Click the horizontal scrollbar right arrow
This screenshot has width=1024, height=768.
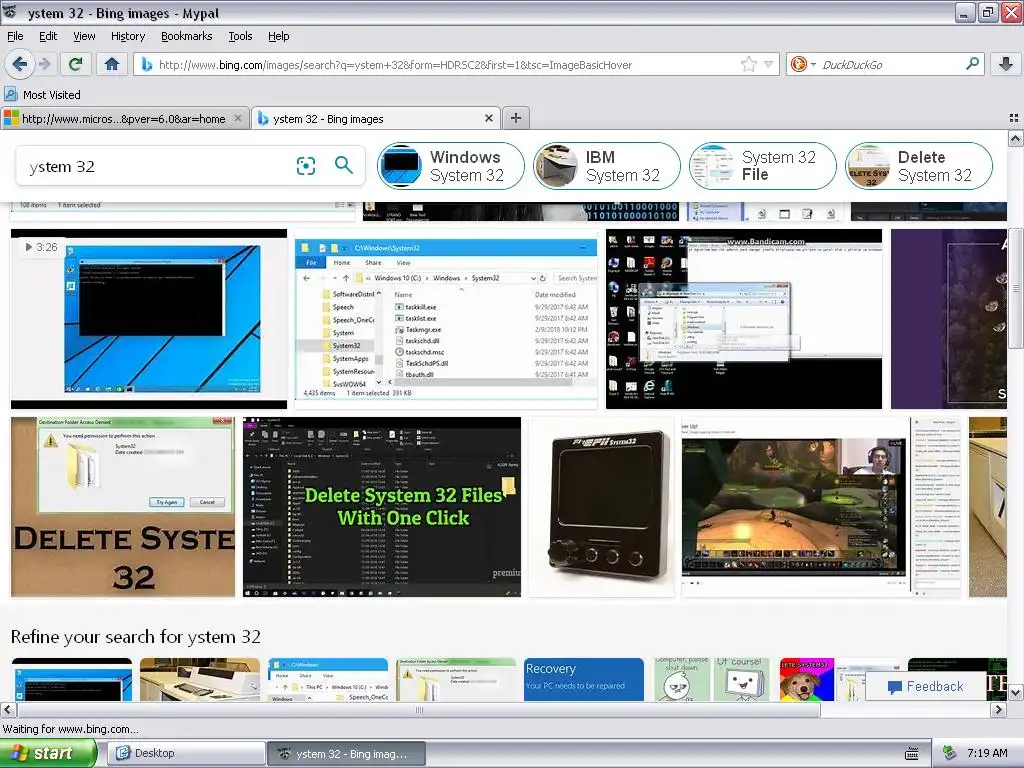(999, 709)
